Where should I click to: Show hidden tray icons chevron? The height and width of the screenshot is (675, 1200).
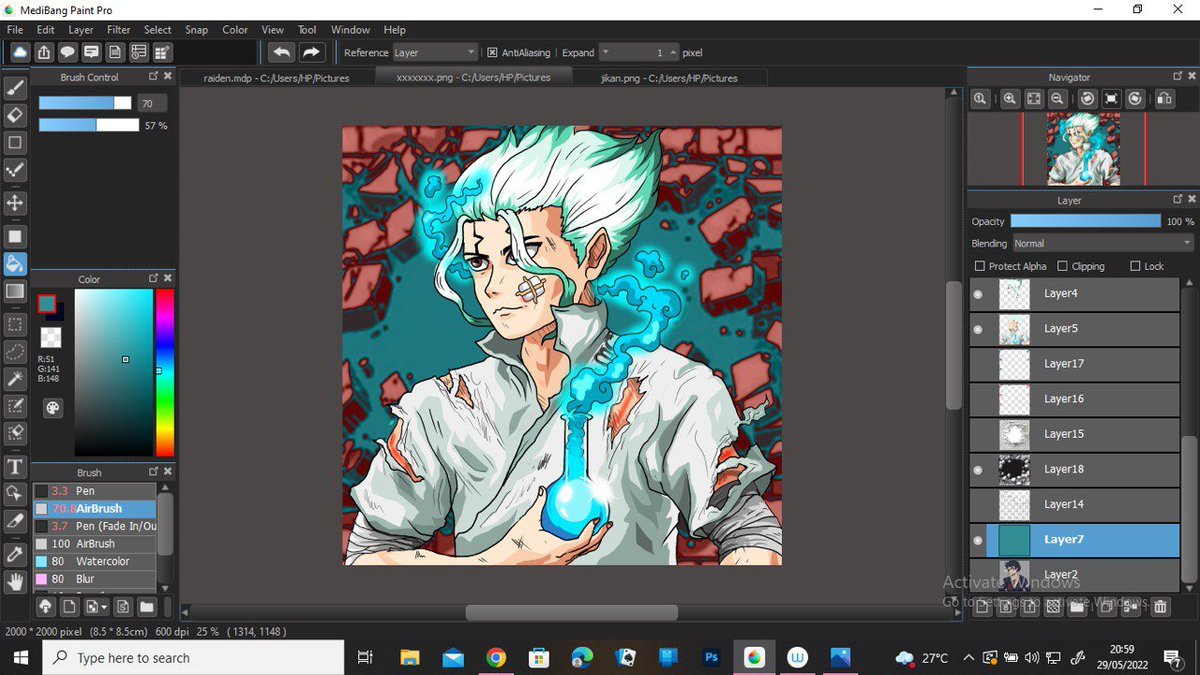967,658
